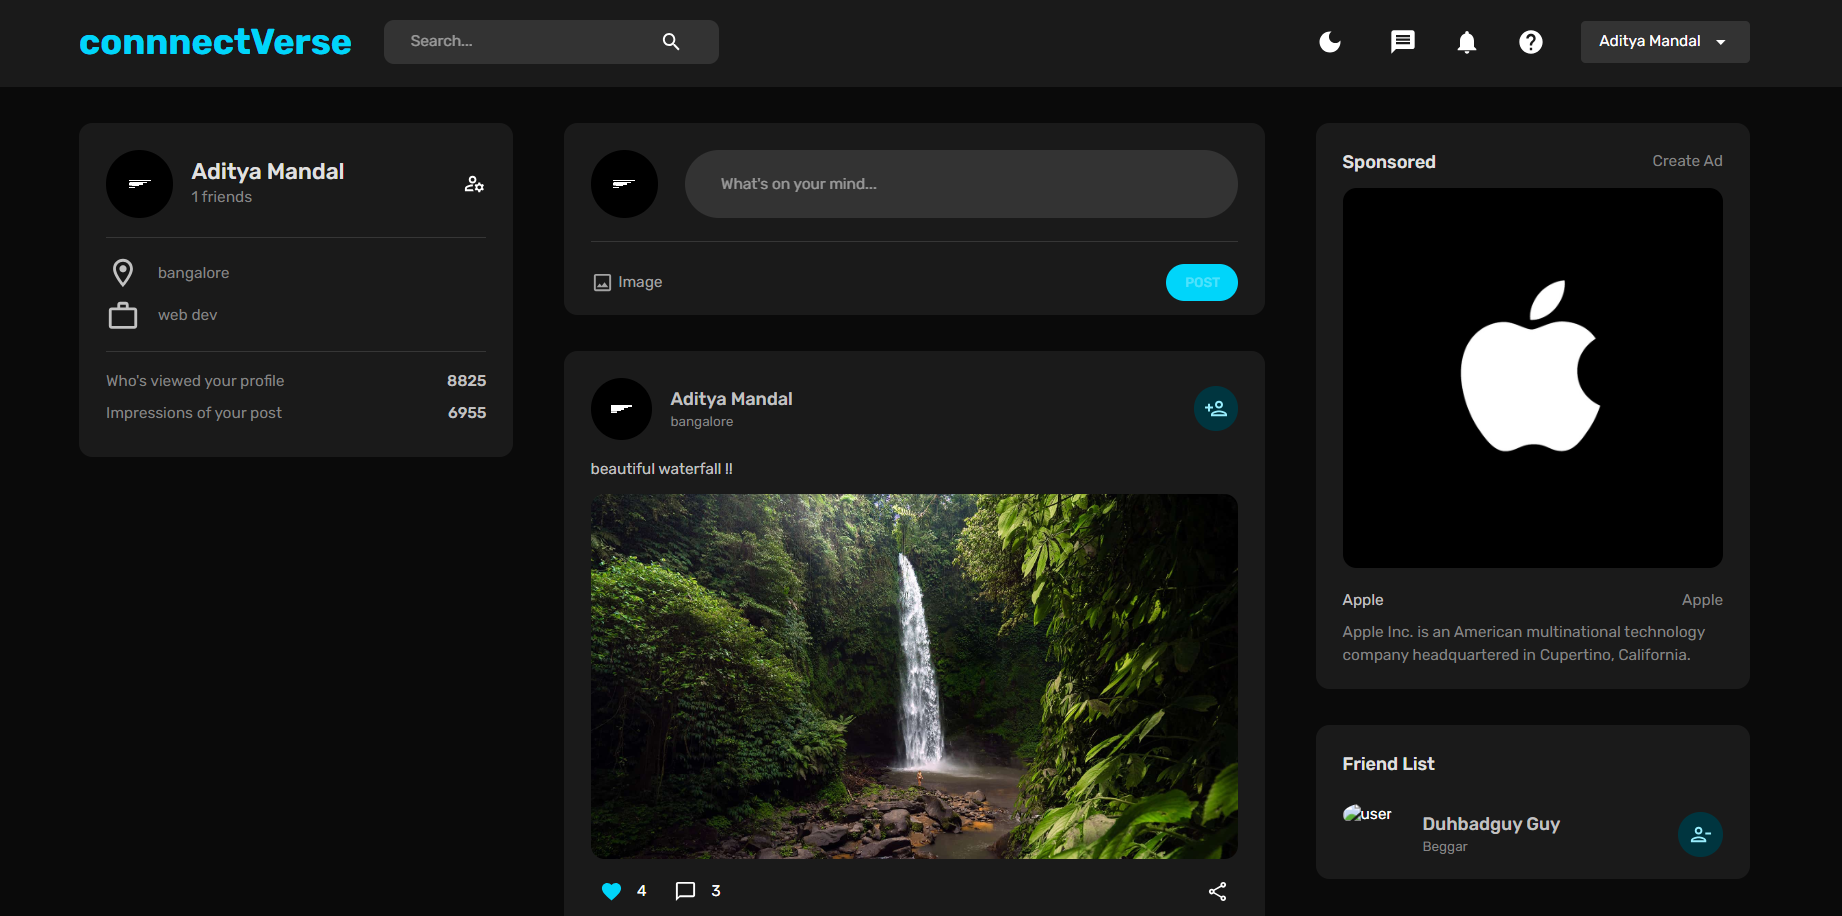Toggle the like heart on the waterfall post
The height and width of the screenshot is (916, 1842).
(x=611, y=890)
